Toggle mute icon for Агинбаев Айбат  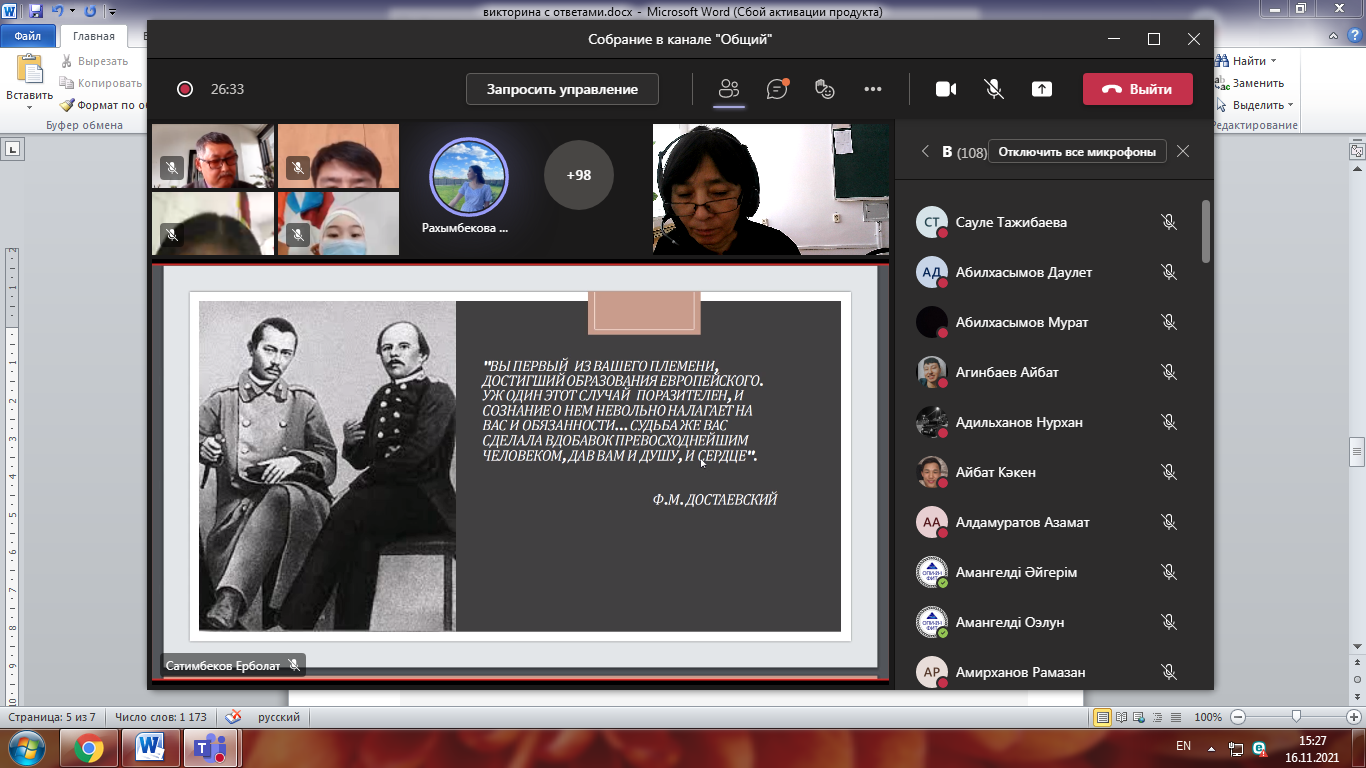pyautogui.click(x=1168, y=372)
